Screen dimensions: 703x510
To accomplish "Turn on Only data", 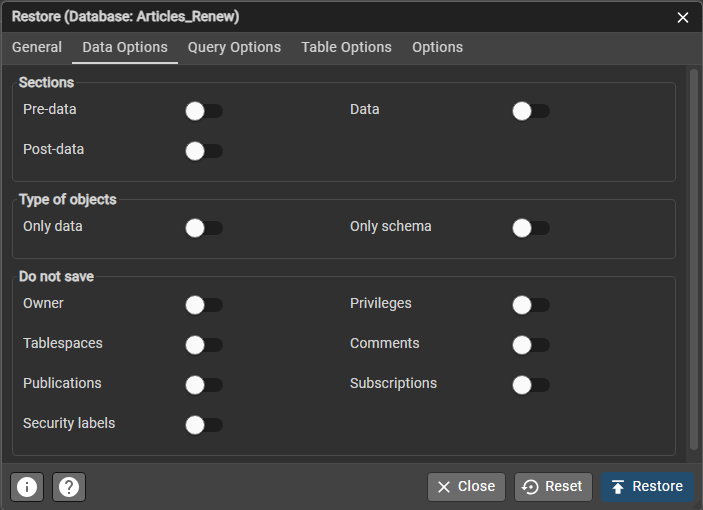I will pos(204,228).
